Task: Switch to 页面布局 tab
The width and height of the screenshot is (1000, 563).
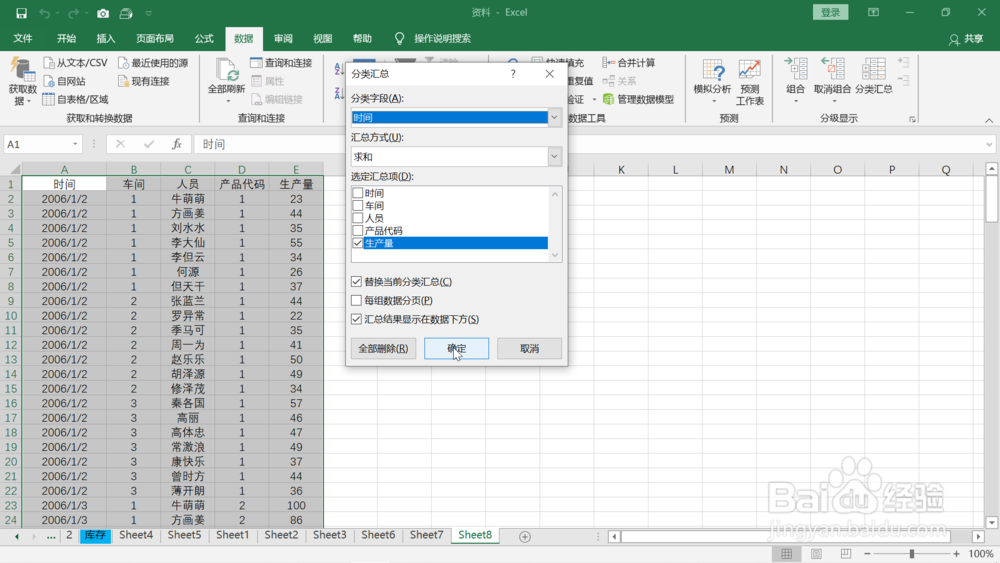Action: 155,38
